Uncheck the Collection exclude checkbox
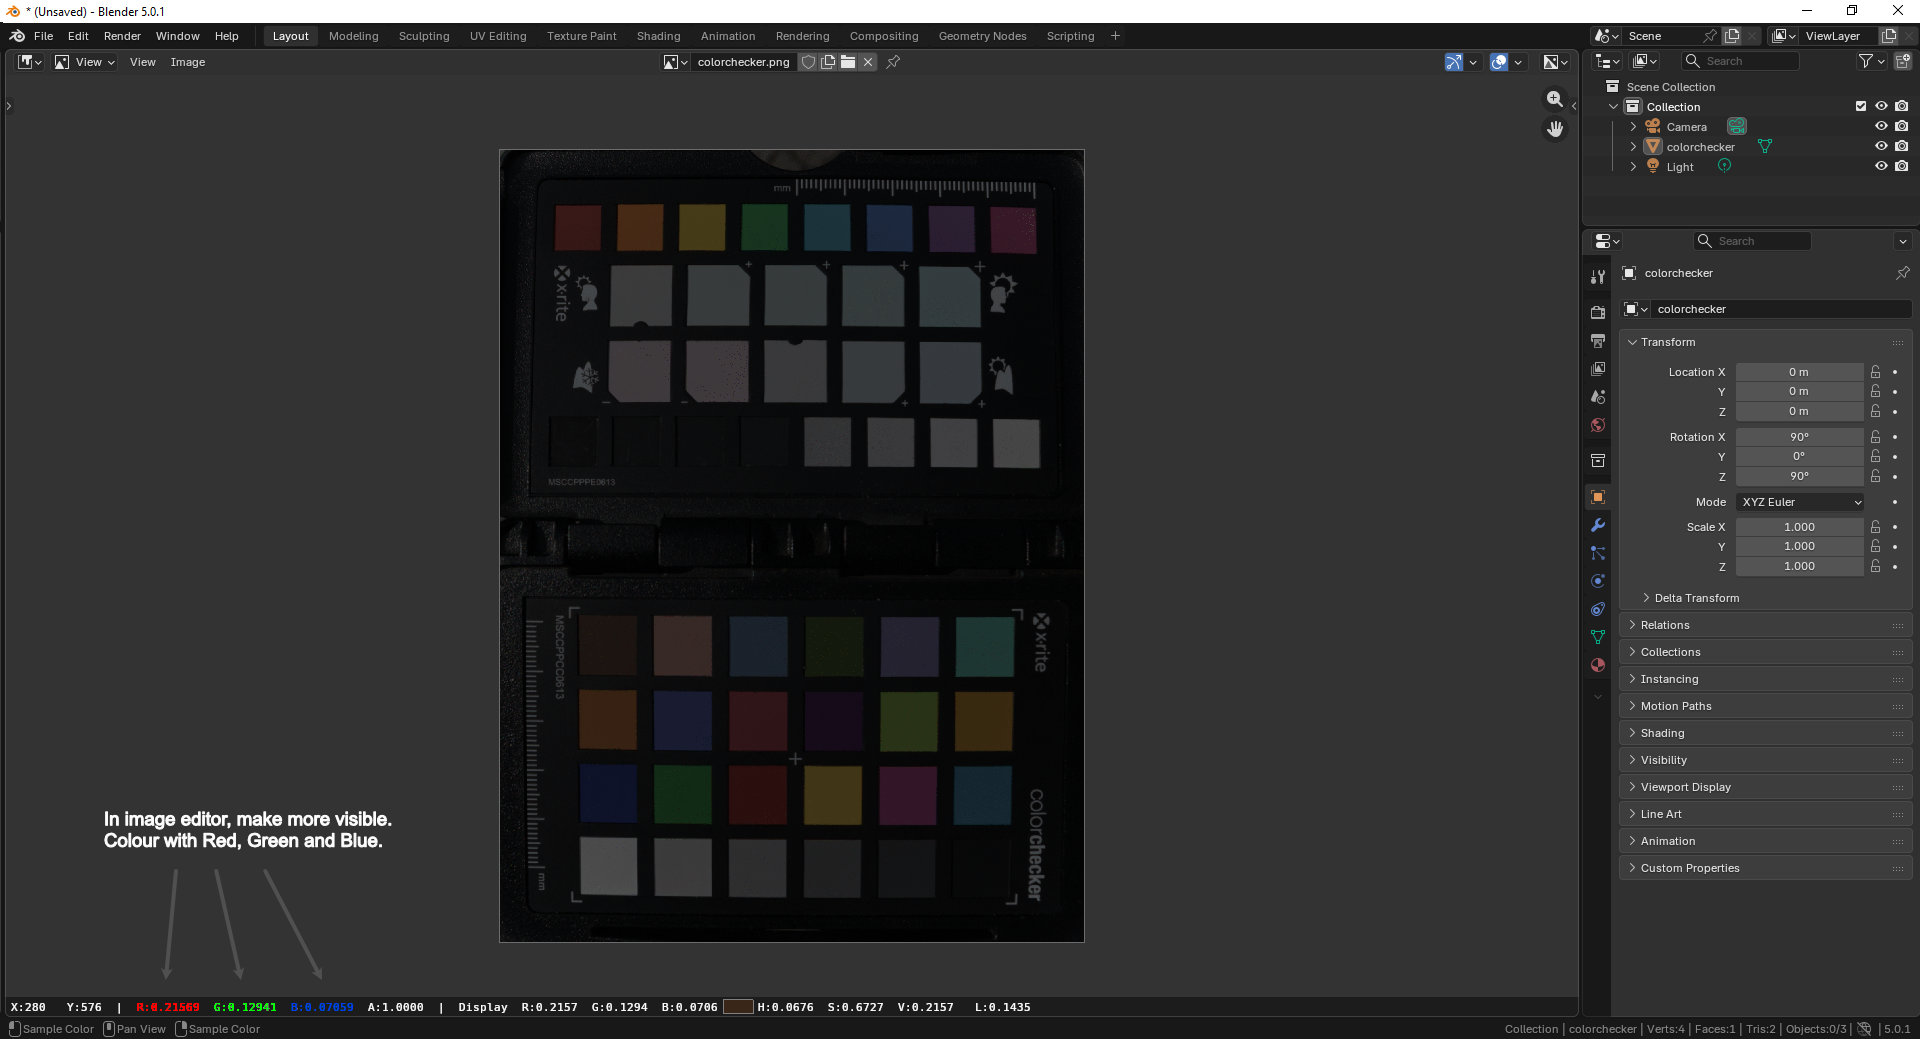The width and height of the screenshot is (1920, 1039). (1861, 107)
